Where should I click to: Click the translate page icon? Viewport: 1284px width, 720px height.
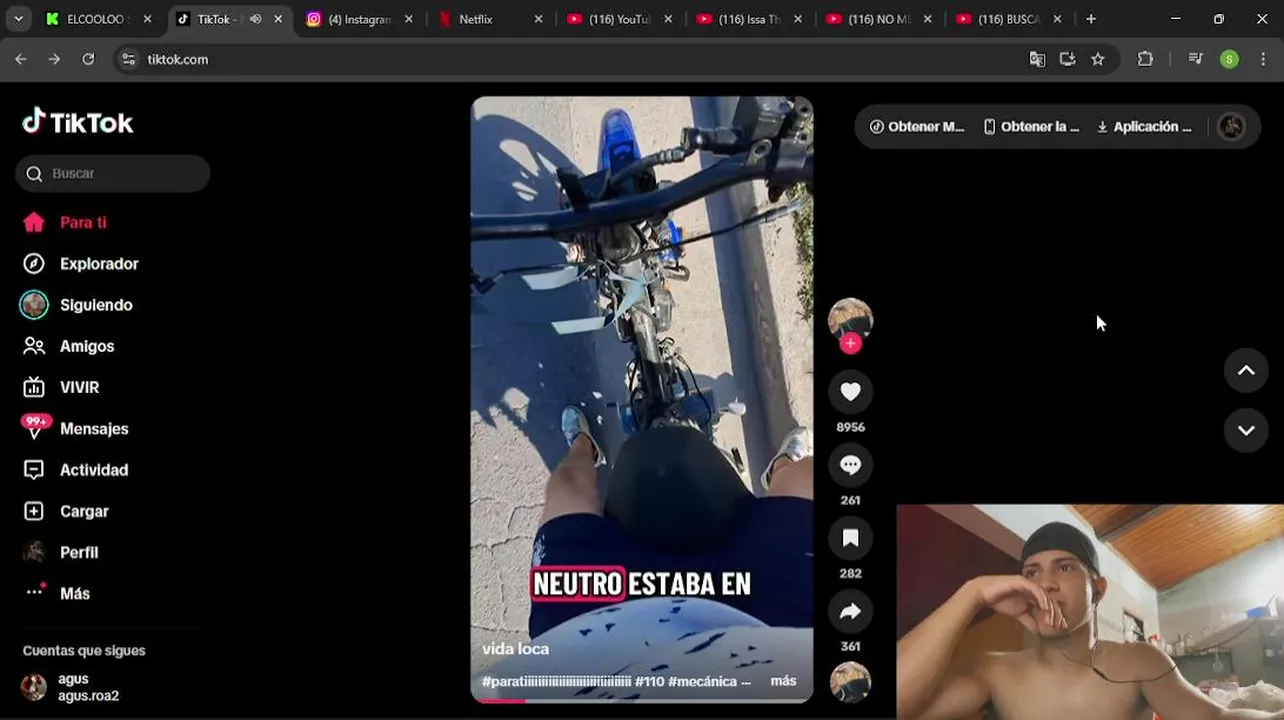[1037, 59]
